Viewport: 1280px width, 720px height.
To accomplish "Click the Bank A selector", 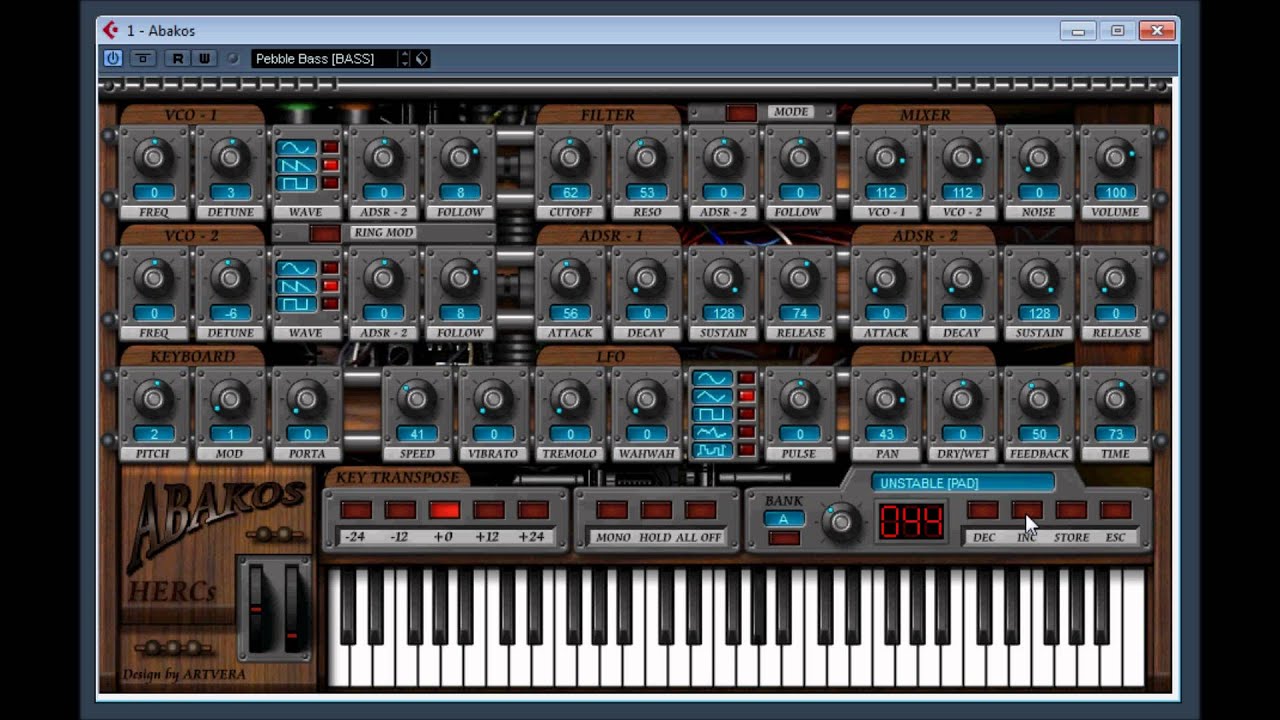I will click(784, 519).
